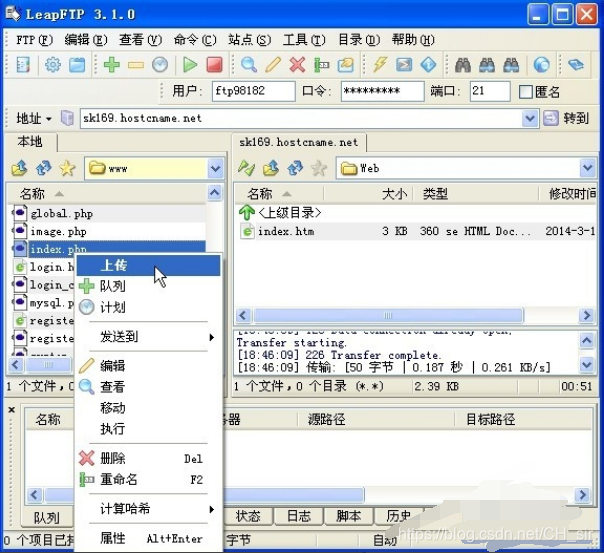Click the remote pane connect icon

[x=247, y=168]
